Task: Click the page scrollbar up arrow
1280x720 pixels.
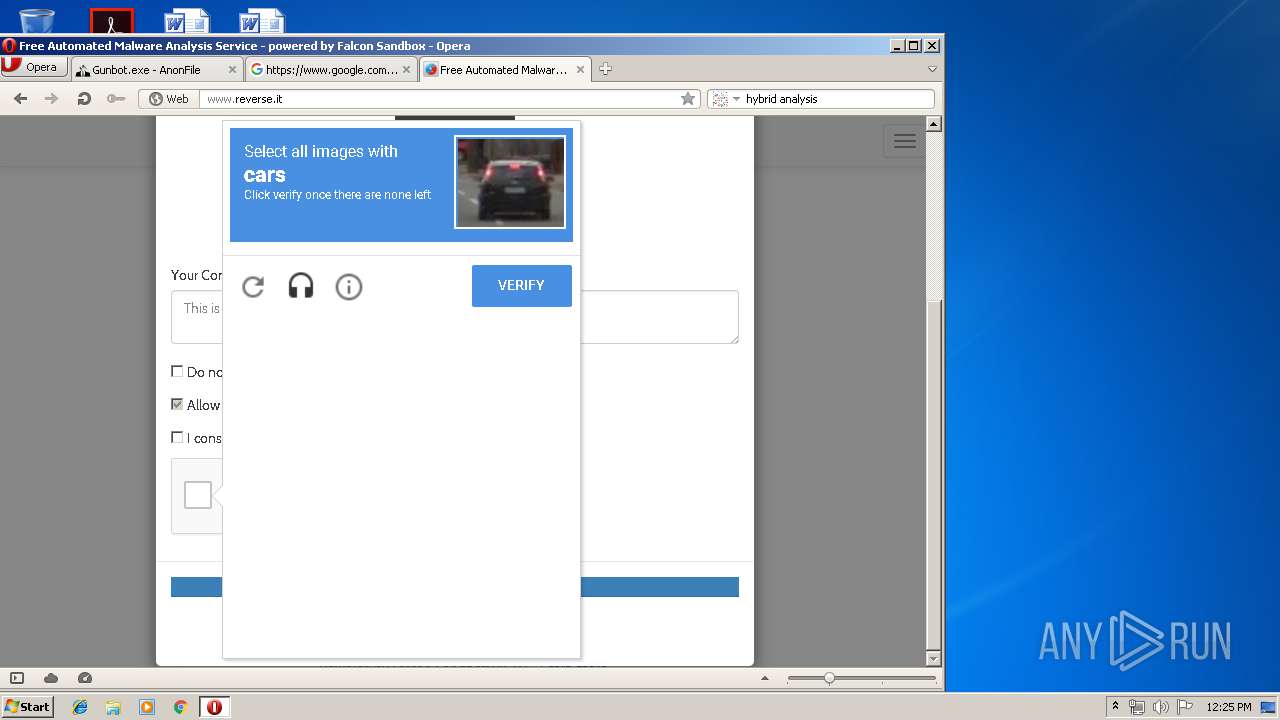Action: [x=934, y=124]
